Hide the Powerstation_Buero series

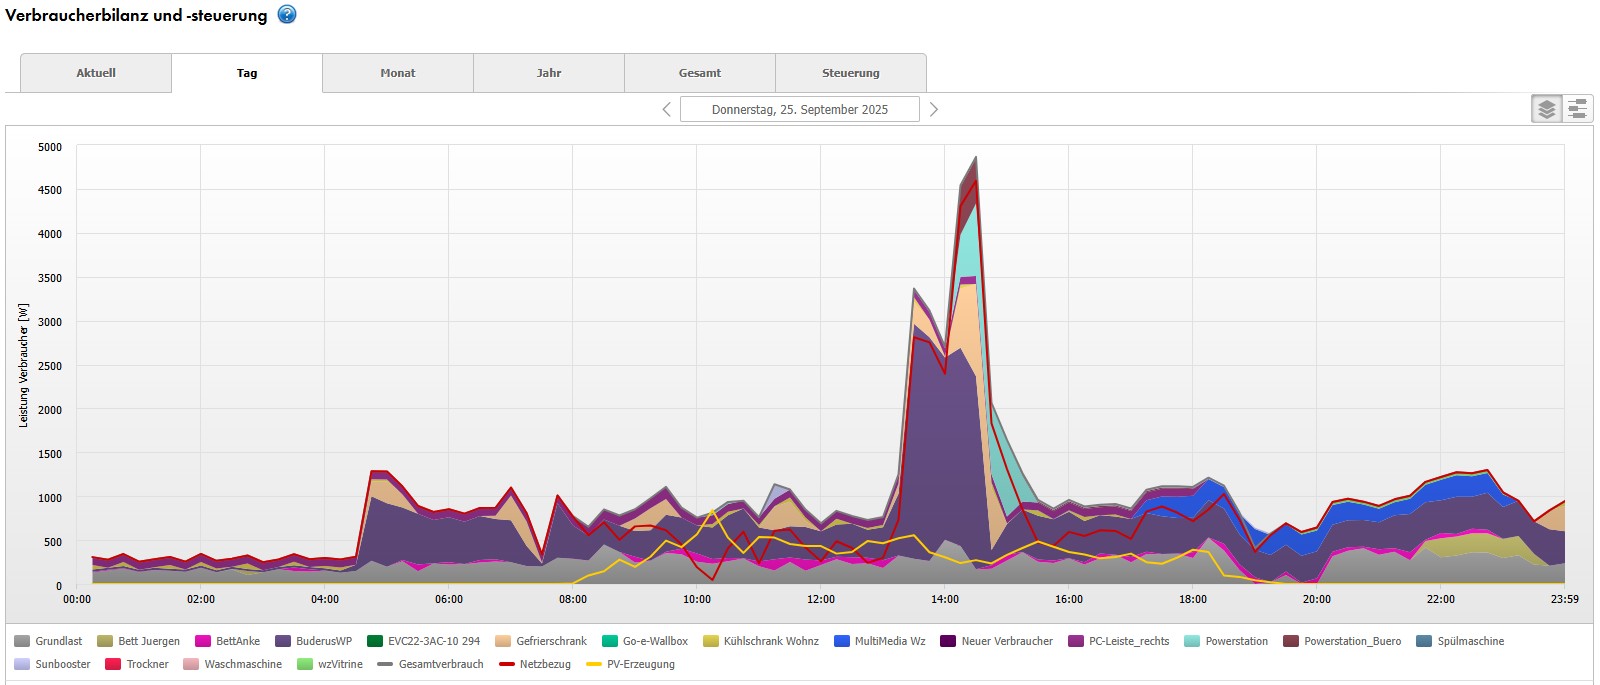[1351, 641]
